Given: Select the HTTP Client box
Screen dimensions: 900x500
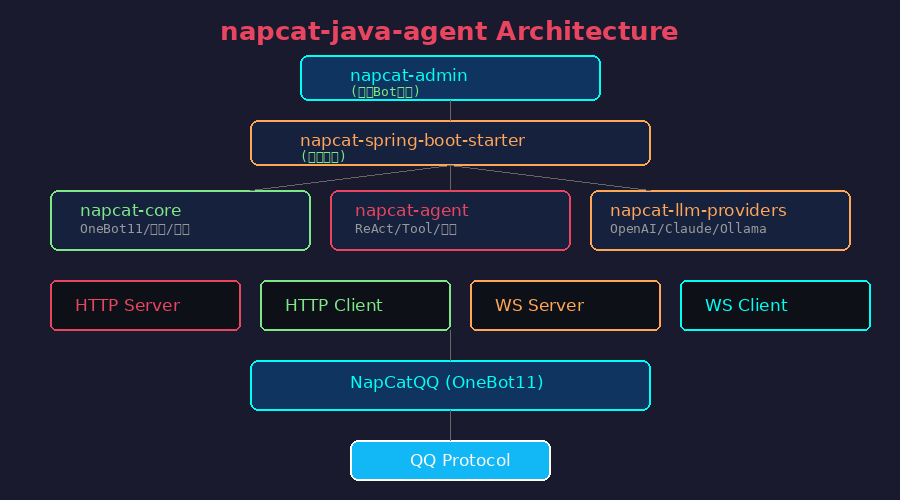Looking at the screenshot, I should coord(355,305).
